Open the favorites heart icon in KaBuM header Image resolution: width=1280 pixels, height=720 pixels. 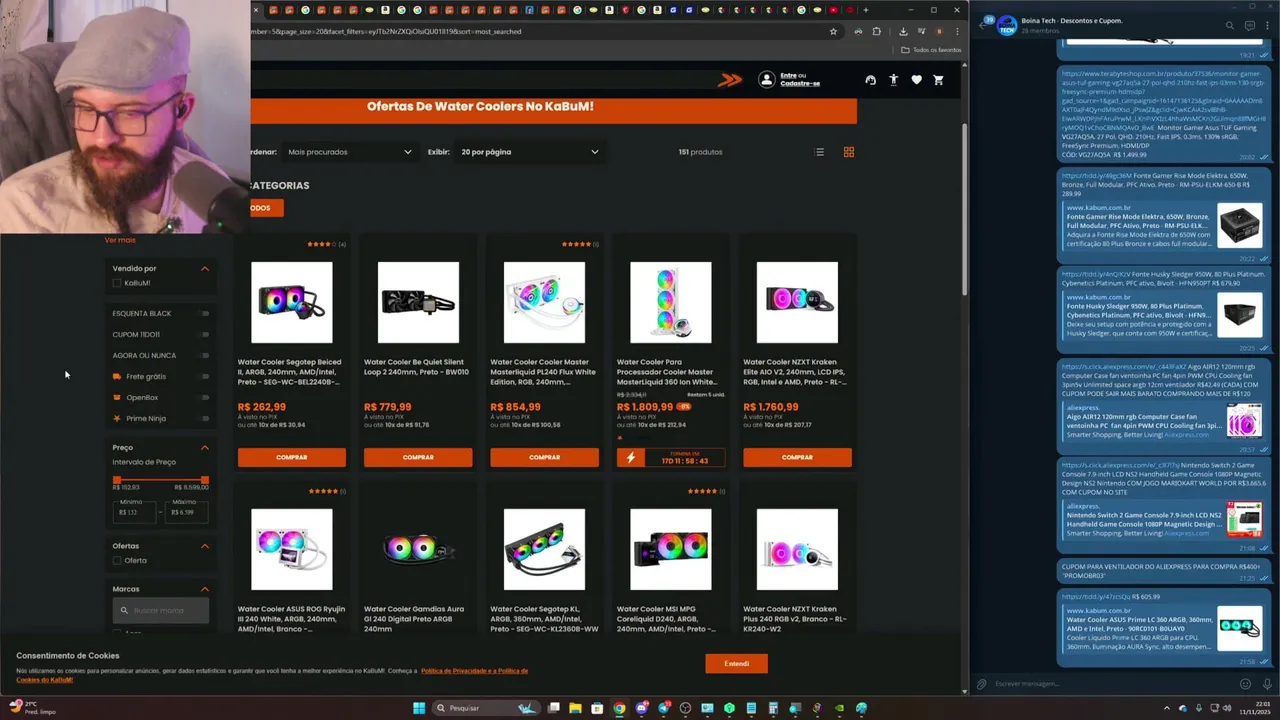pos(916,80)
